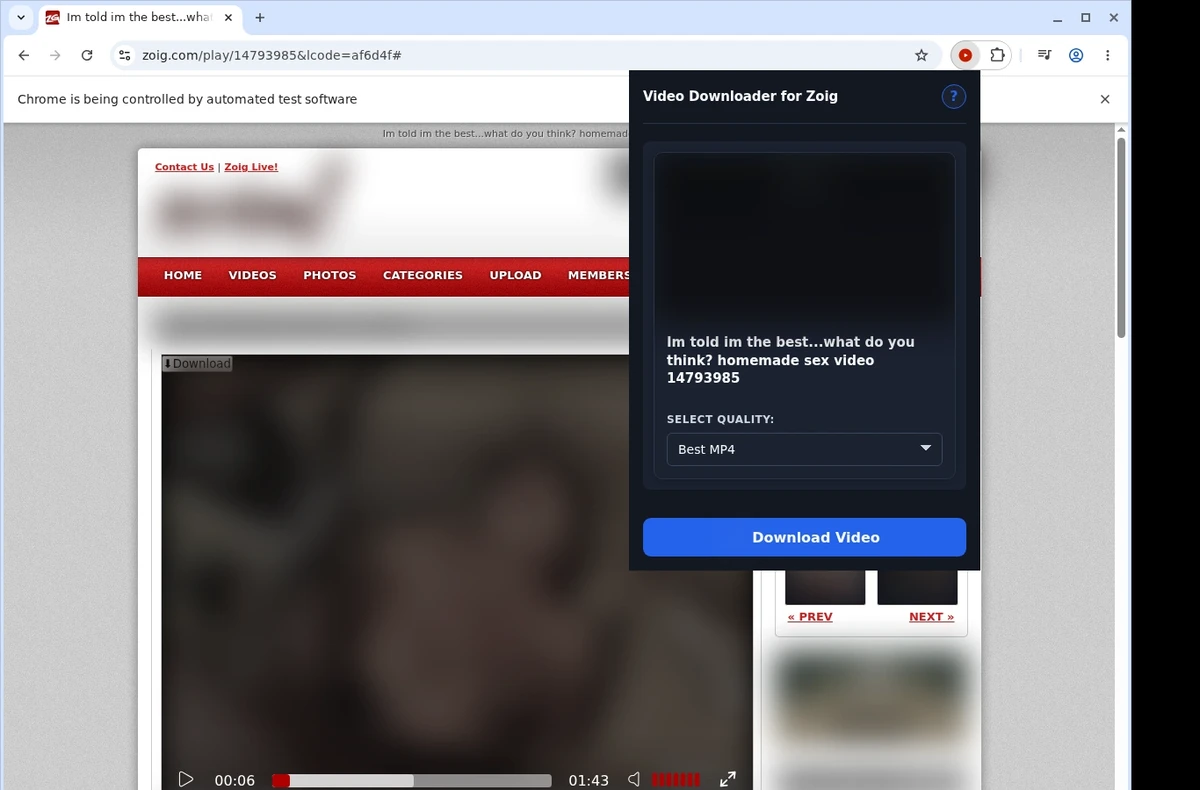
Task: Adjust the red volume level bar
Action: click(x=676, y=780)
